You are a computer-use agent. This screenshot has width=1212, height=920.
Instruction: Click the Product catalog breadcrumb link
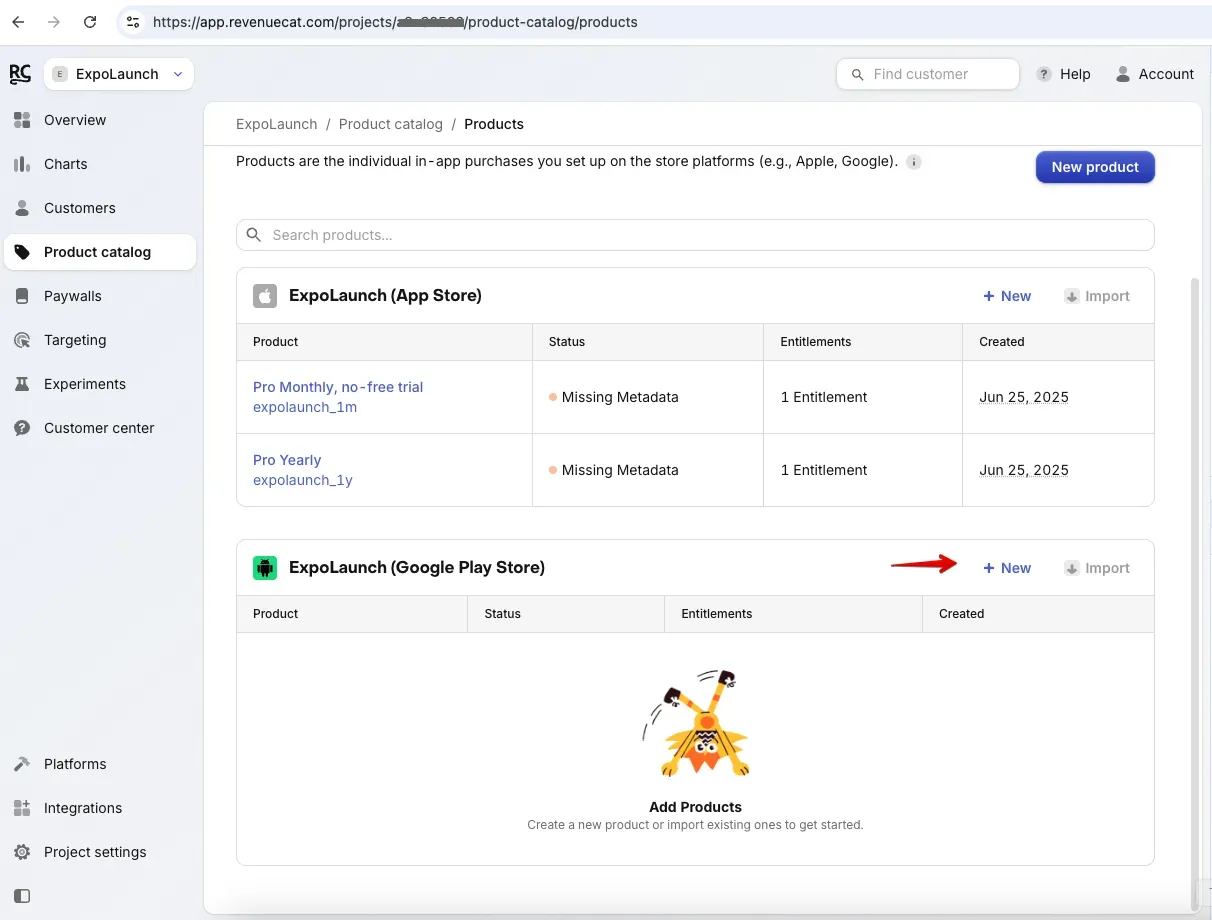pyautogui.click(x=390, y=124)
